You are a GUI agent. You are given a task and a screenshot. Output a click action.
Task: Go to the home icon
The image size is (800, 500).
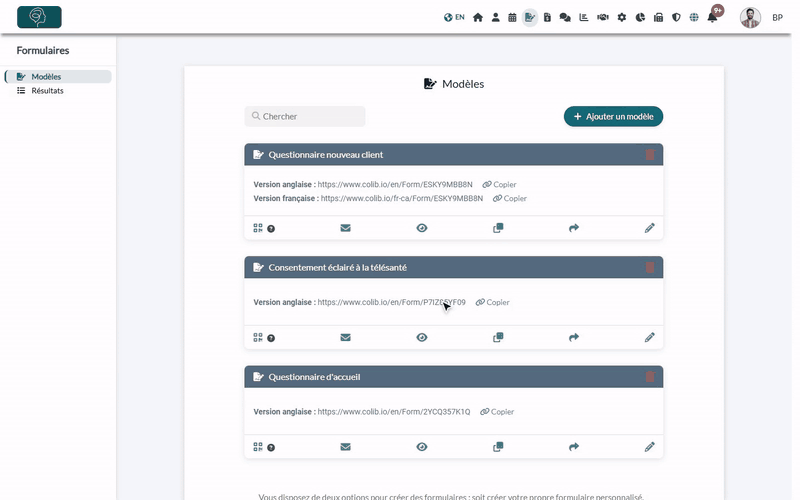point(478,17)
